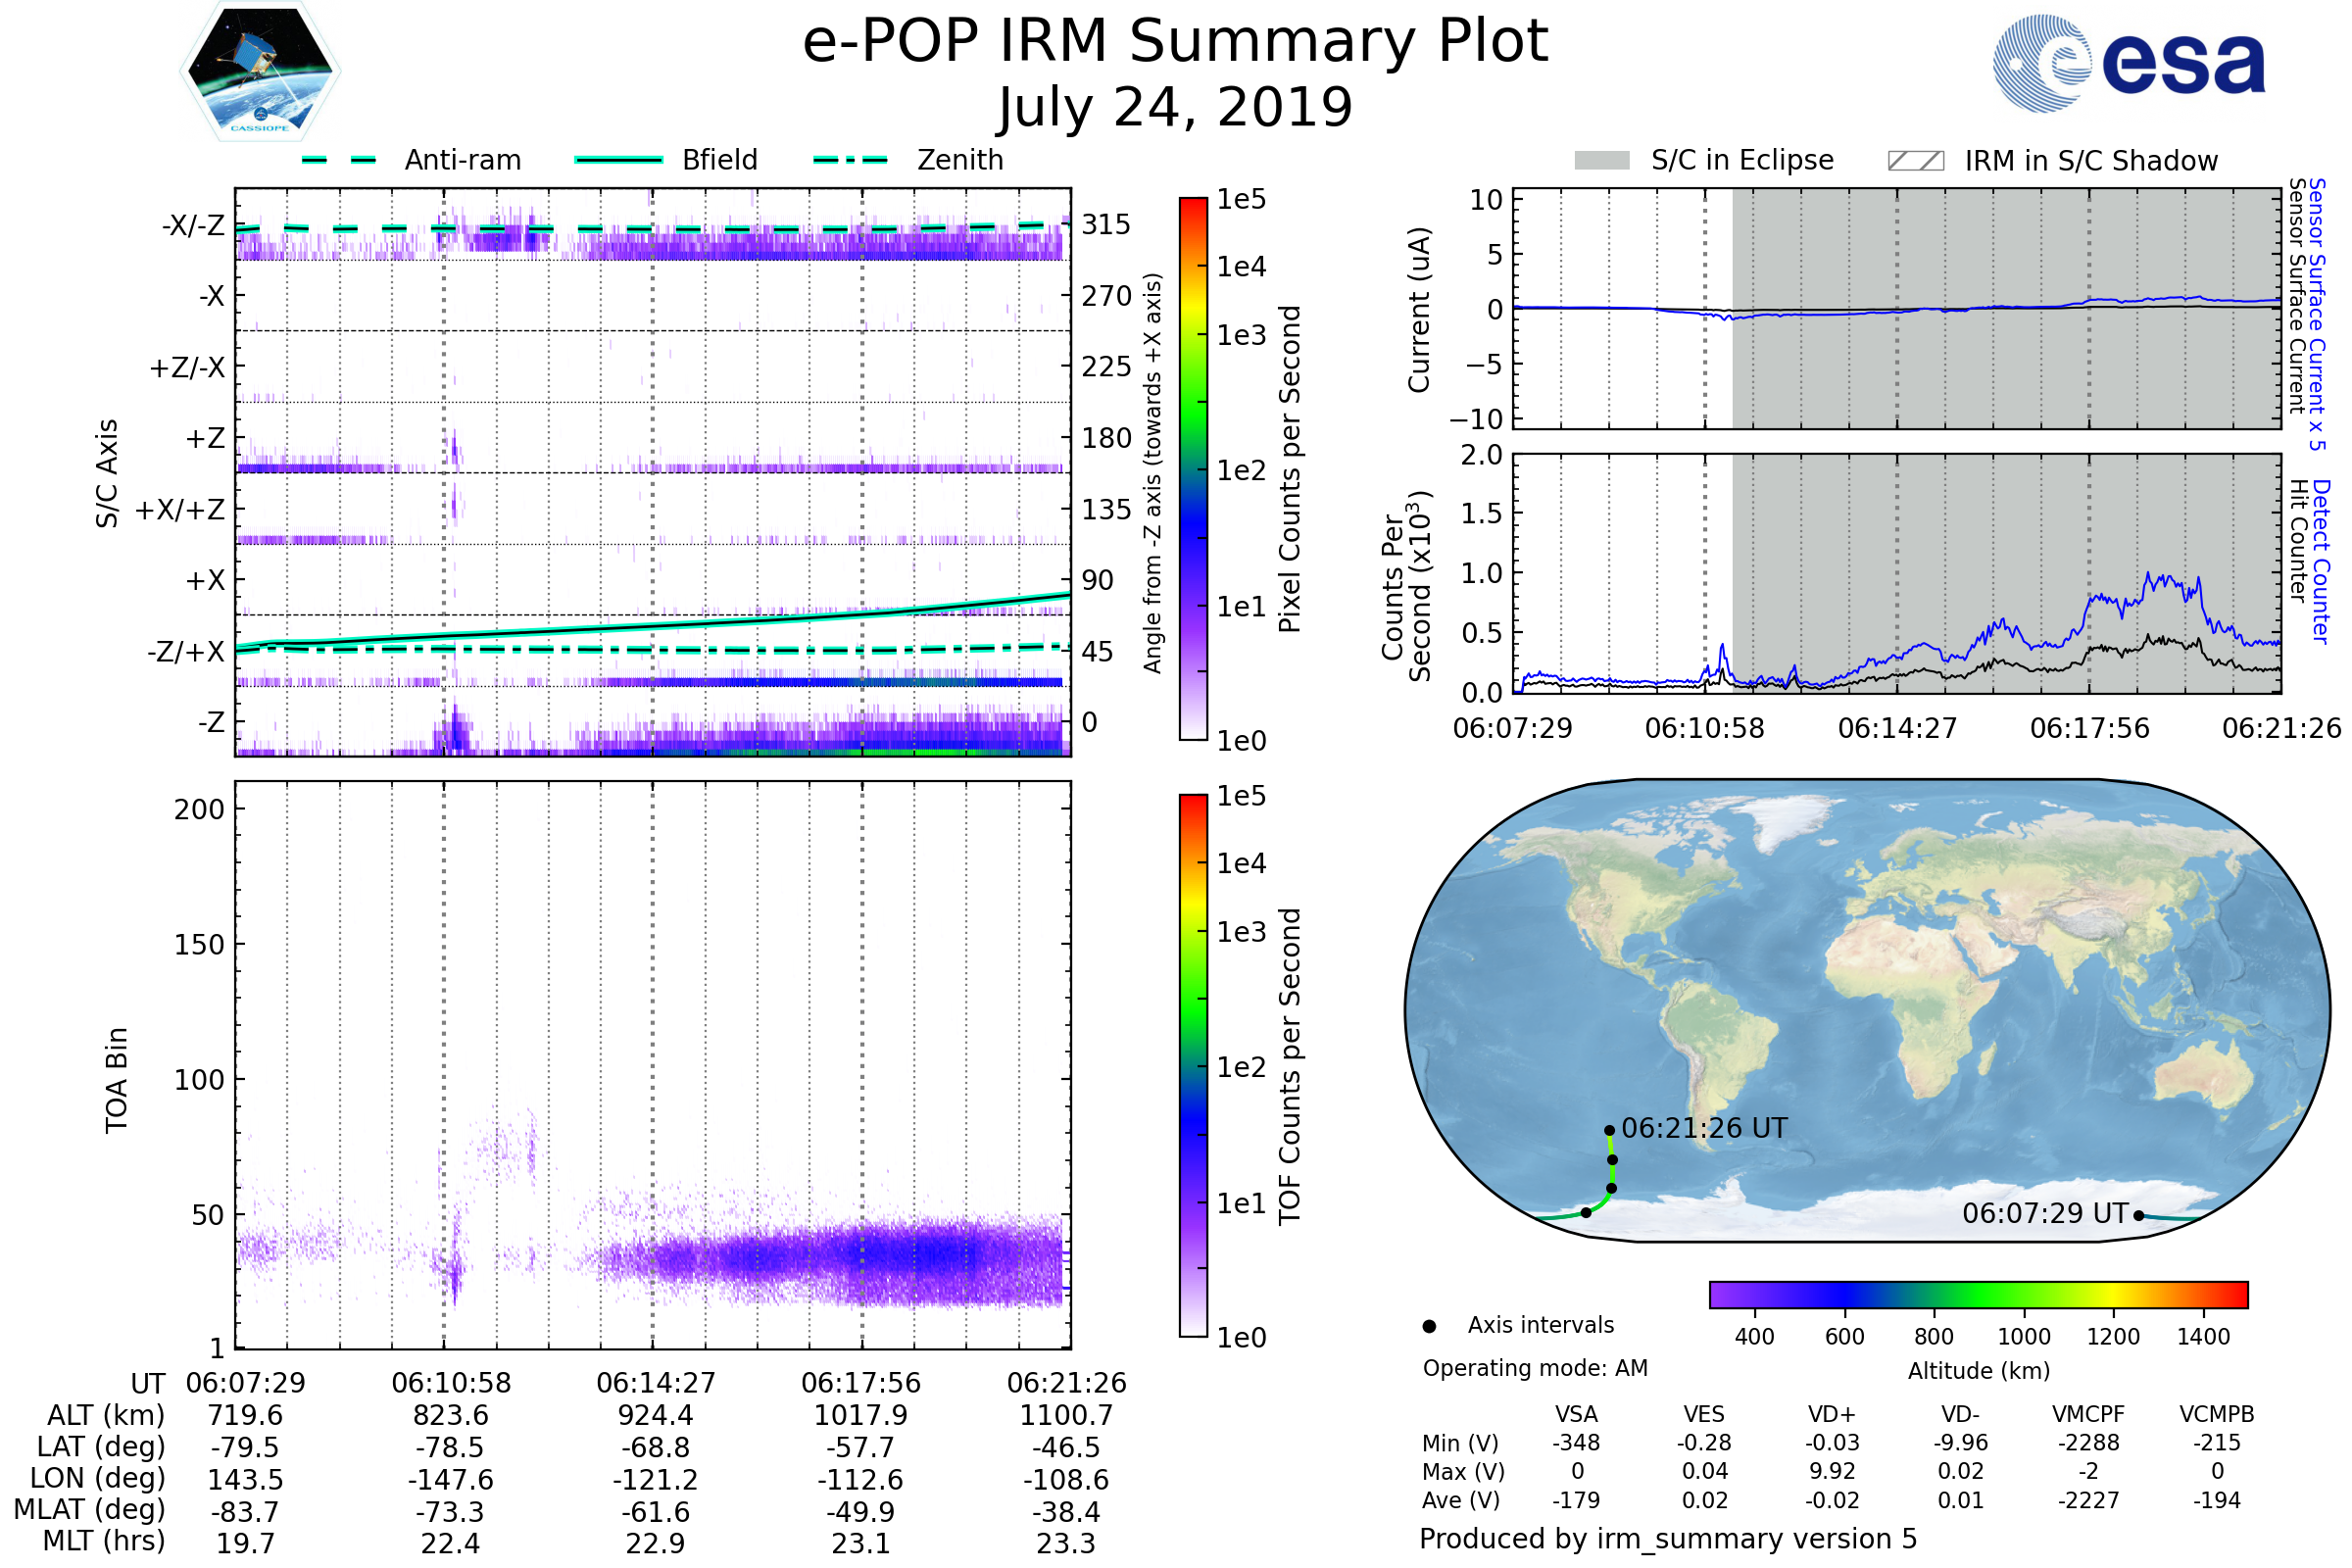Click the Altitude (km) color bar

coord(1978,1295)
